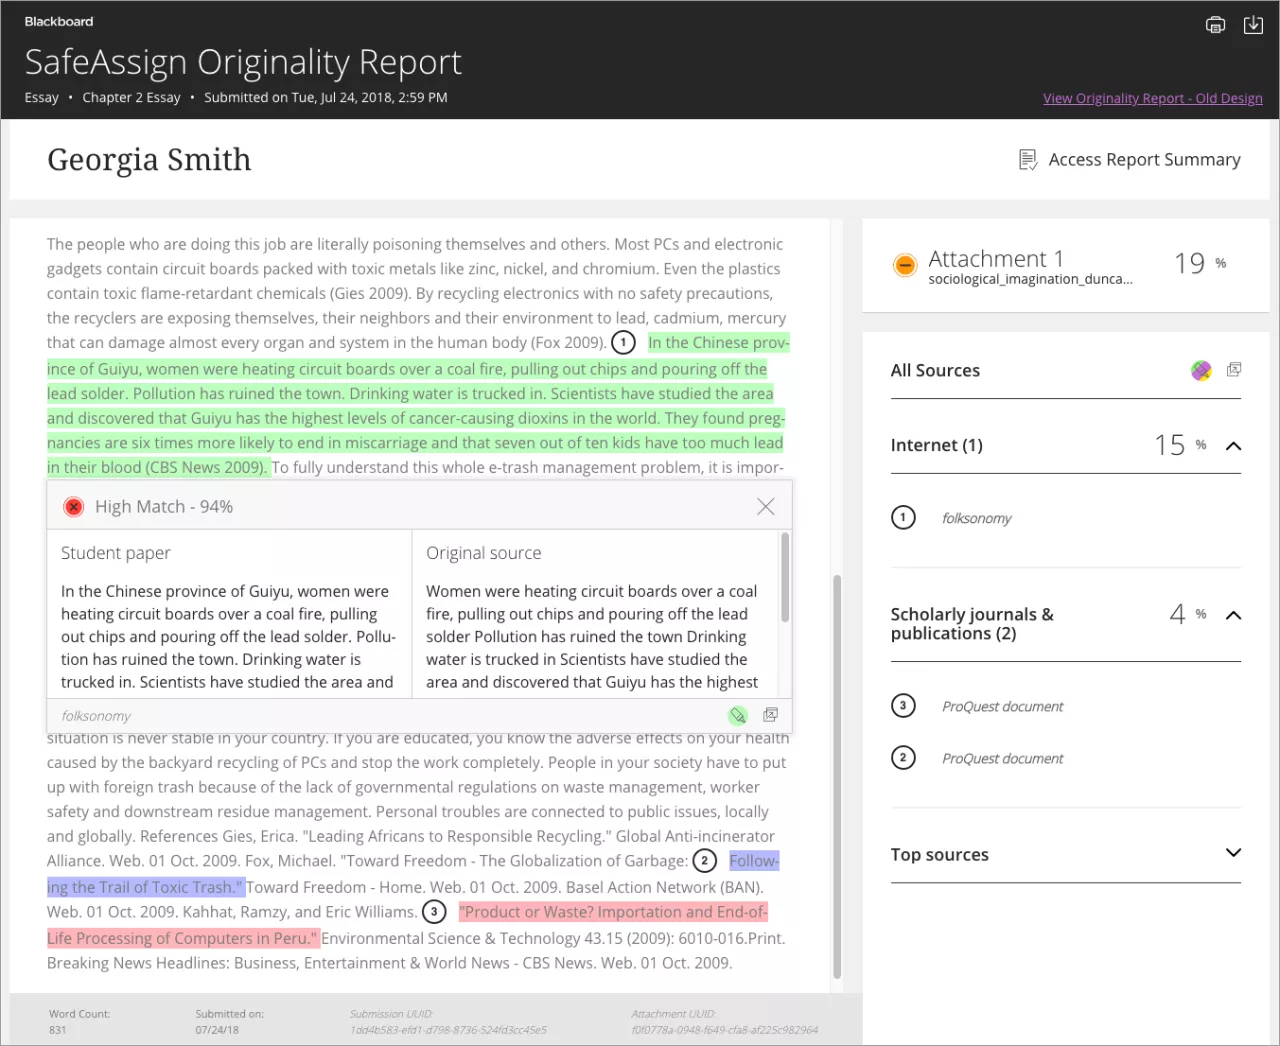The height and width of the screenshot is (1046, 1280).
Task: Click the scrollbar inside the match comparison popup
Action: [785, 578]
